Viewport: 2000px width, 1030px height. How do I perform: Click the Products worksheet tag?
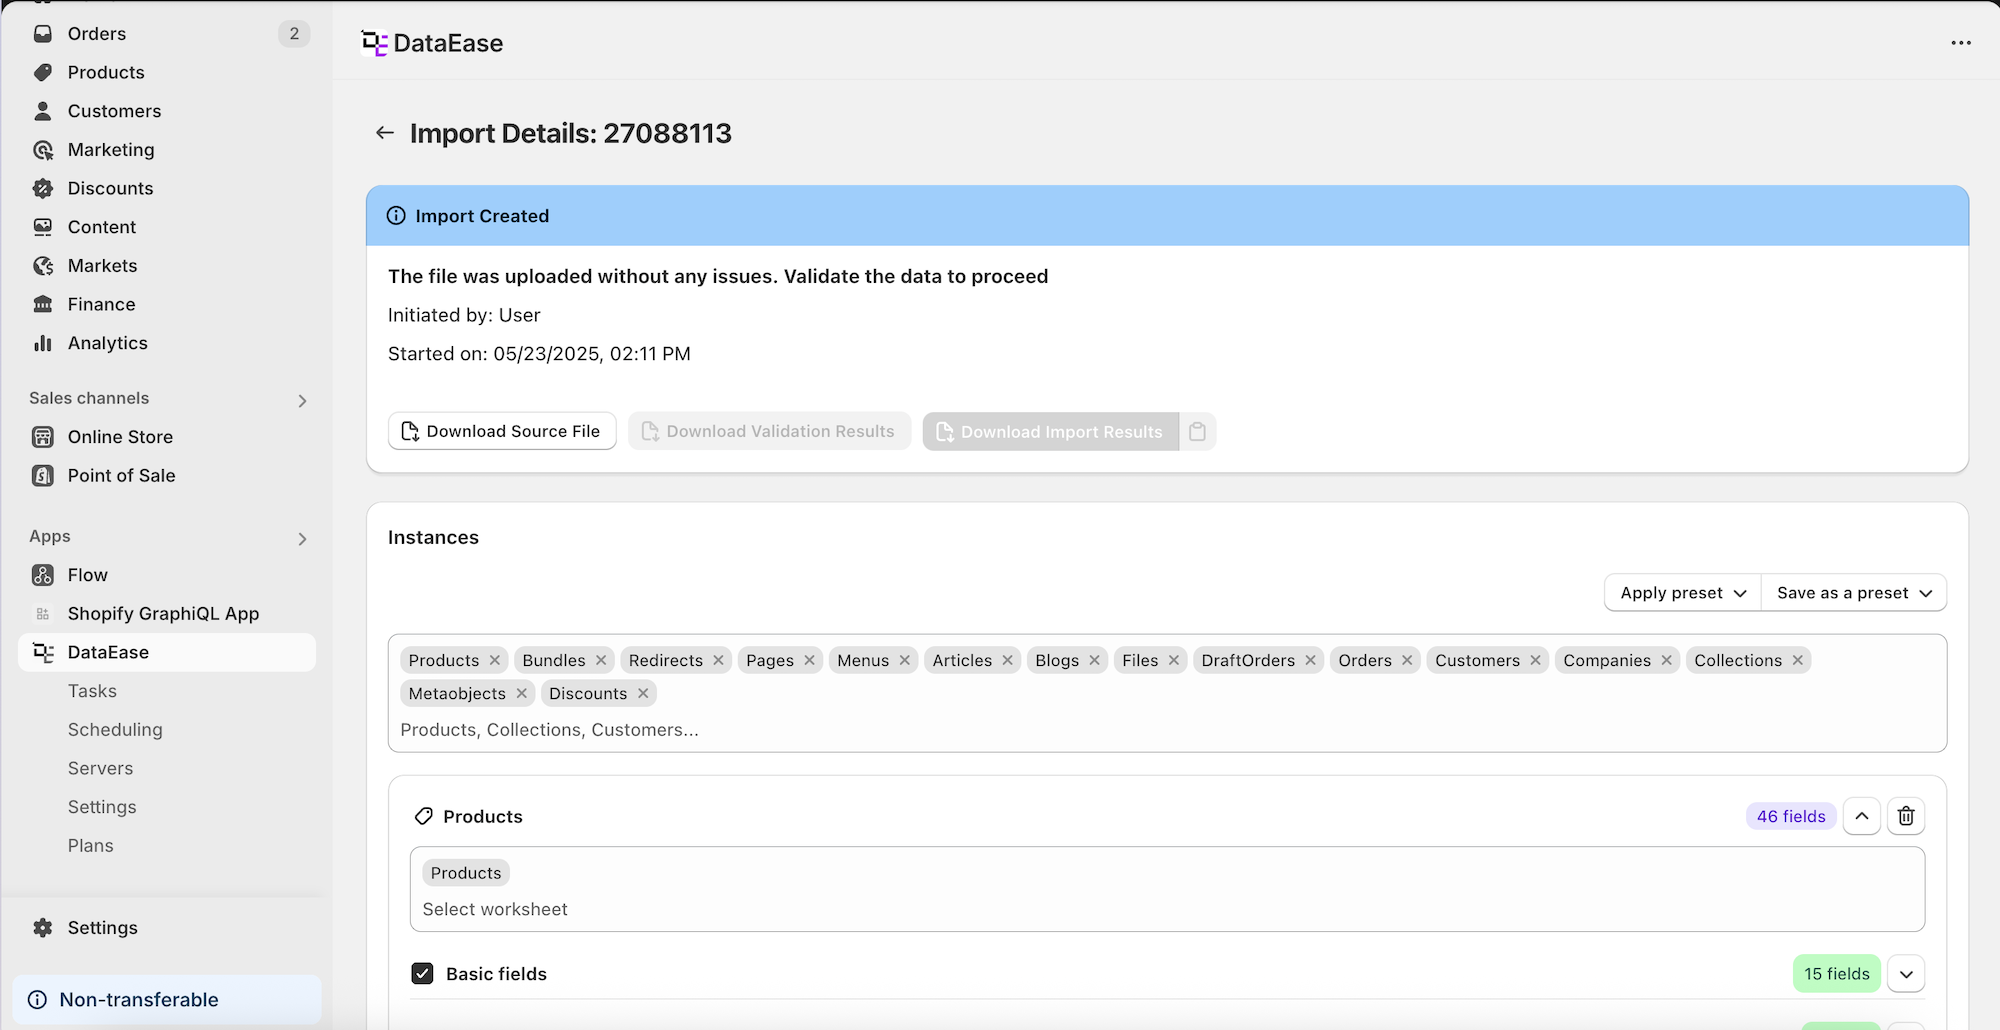466,873
